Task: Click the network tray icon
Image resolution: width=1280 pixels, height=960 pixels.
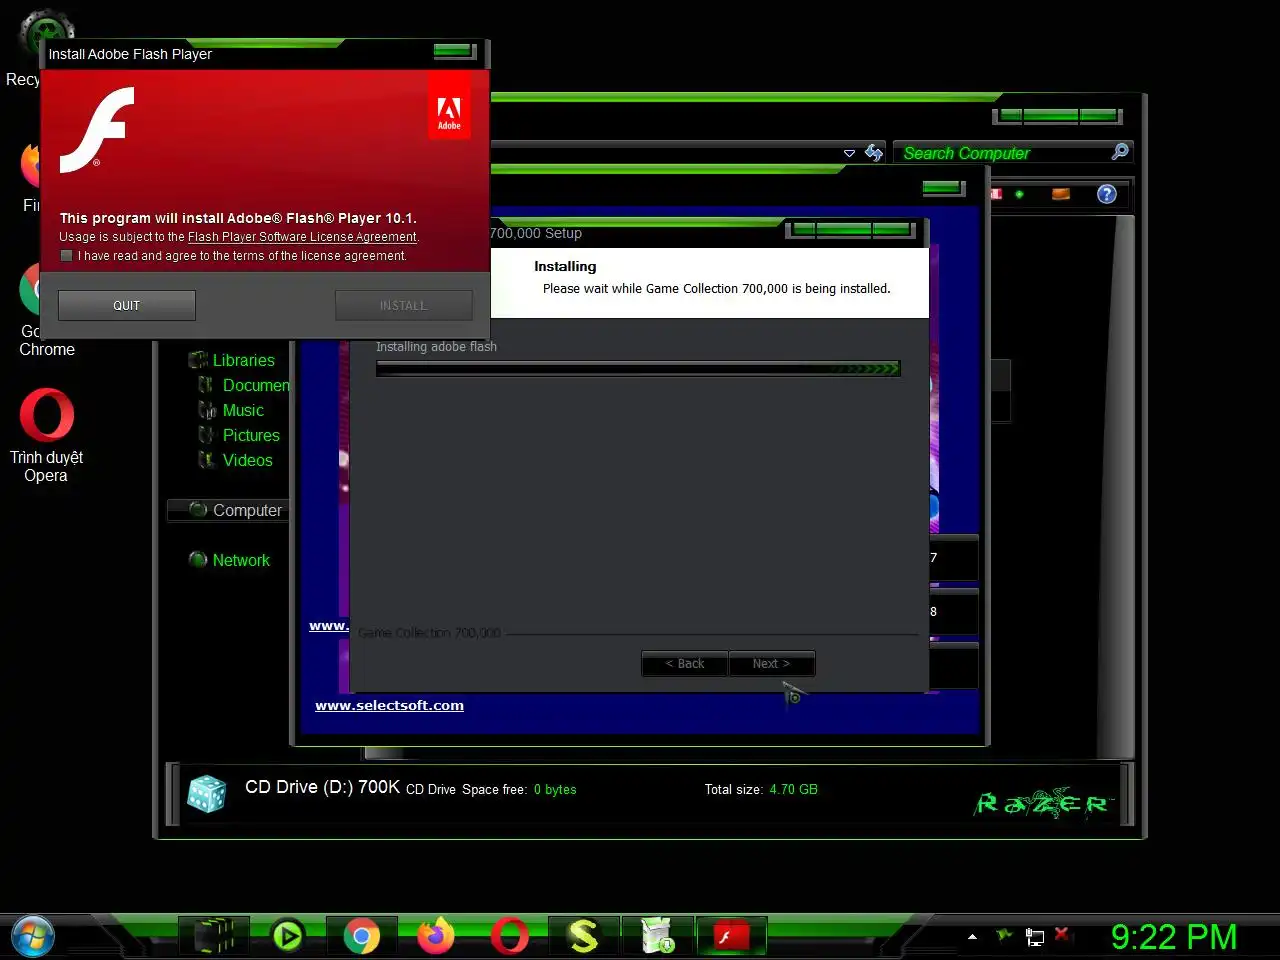Action: (1035, 937)
